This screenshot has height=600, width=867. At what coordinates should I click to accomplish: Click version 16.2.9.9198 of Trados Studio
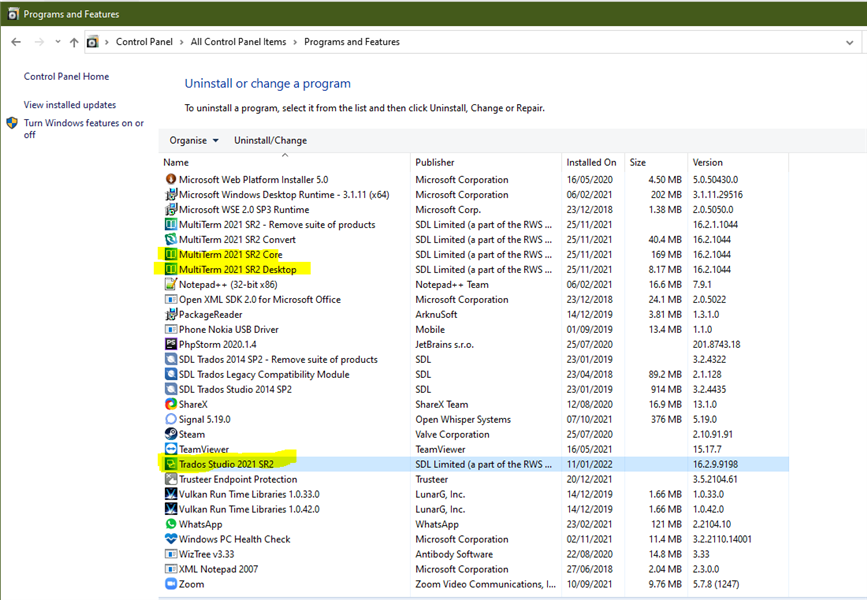(715, 464)
